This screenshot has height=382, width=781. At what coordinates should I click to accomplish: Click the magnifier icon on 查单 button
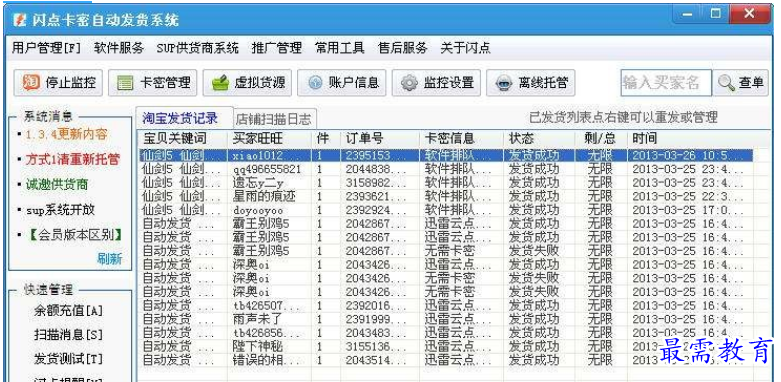[x=727, y=83]
